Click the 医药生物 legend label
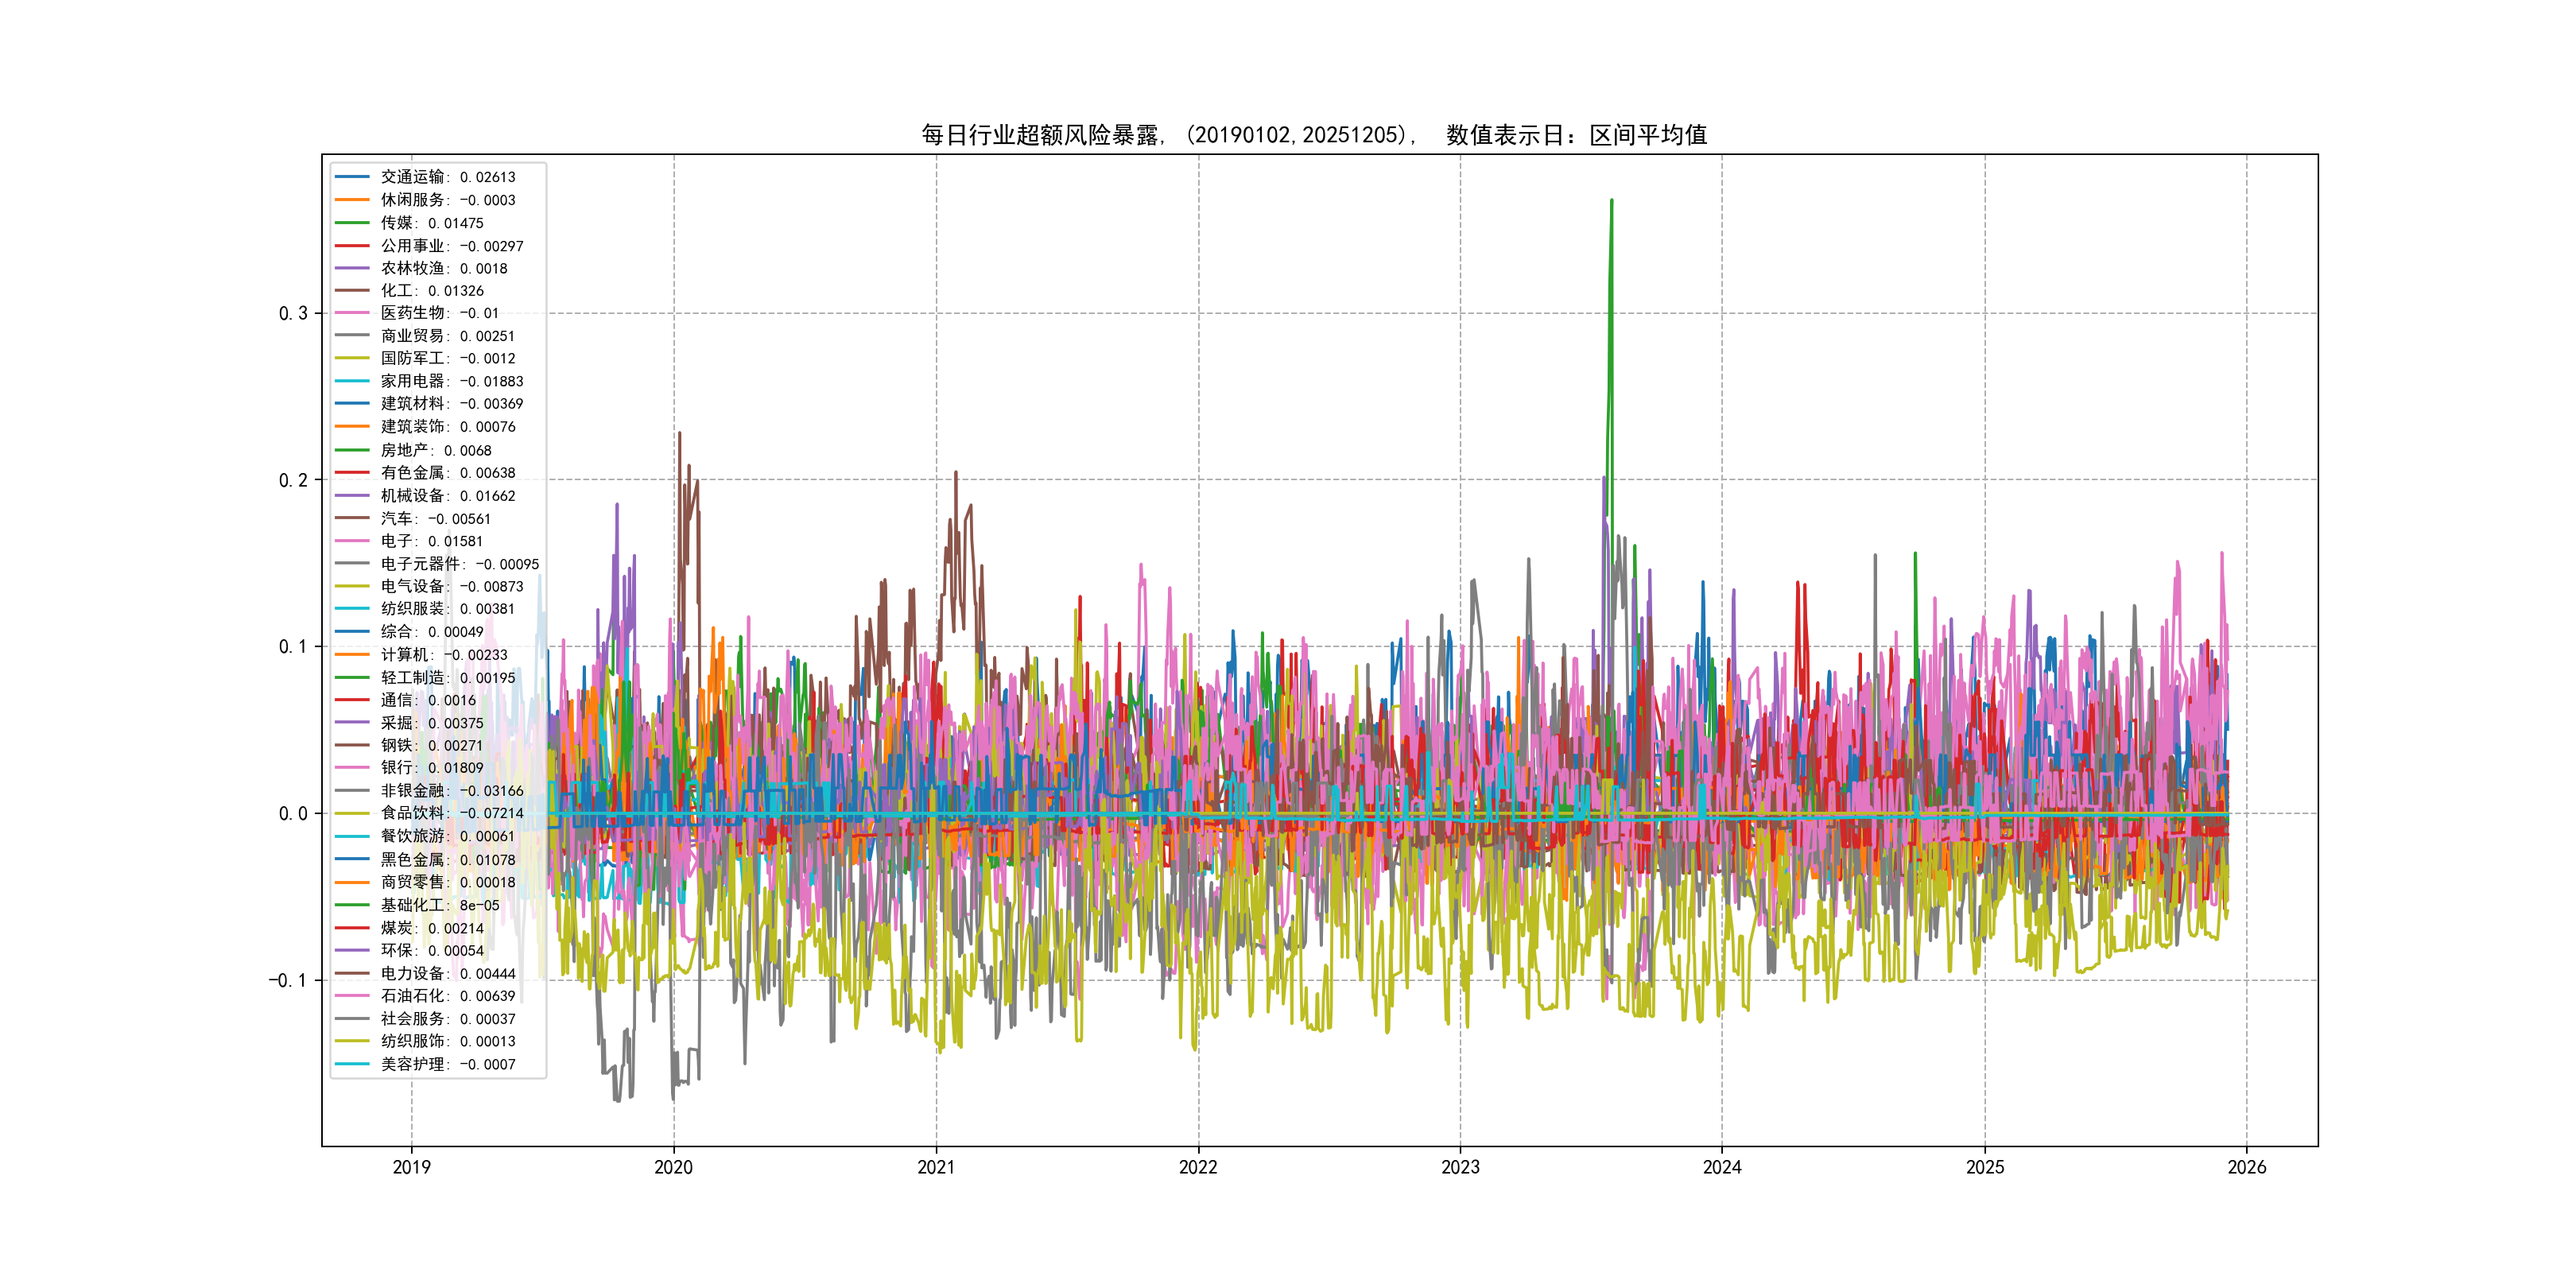 (439, 313)
